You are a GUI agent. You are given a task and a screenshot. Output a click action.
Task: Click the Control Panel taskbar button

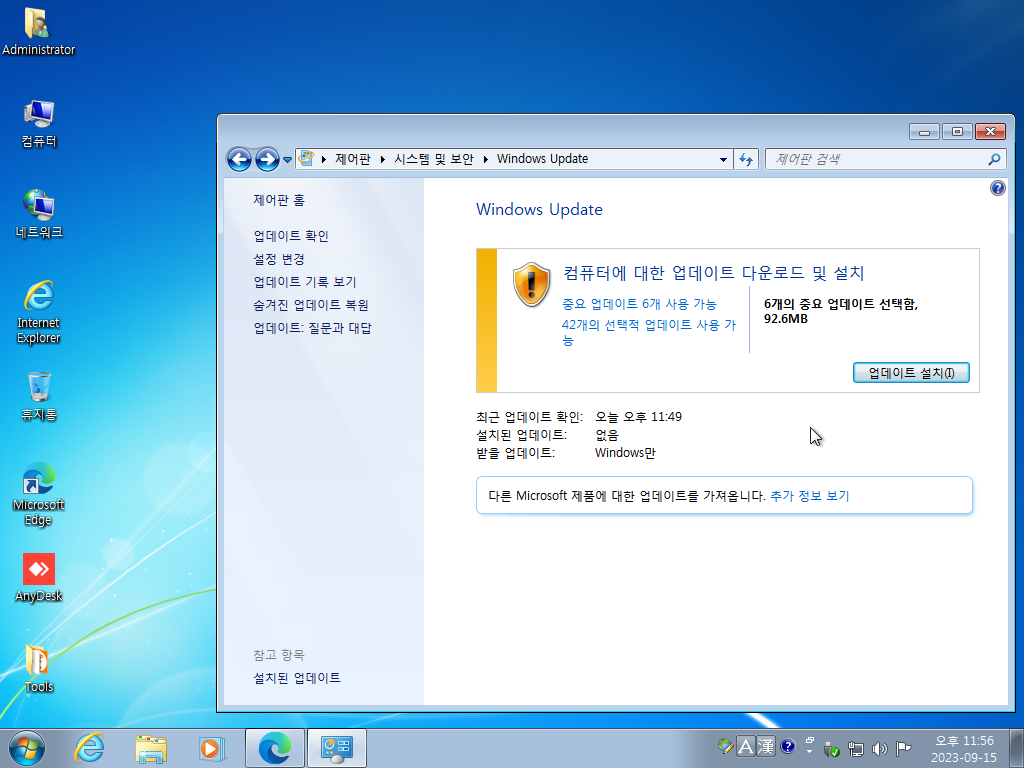[x=337, y=748]
